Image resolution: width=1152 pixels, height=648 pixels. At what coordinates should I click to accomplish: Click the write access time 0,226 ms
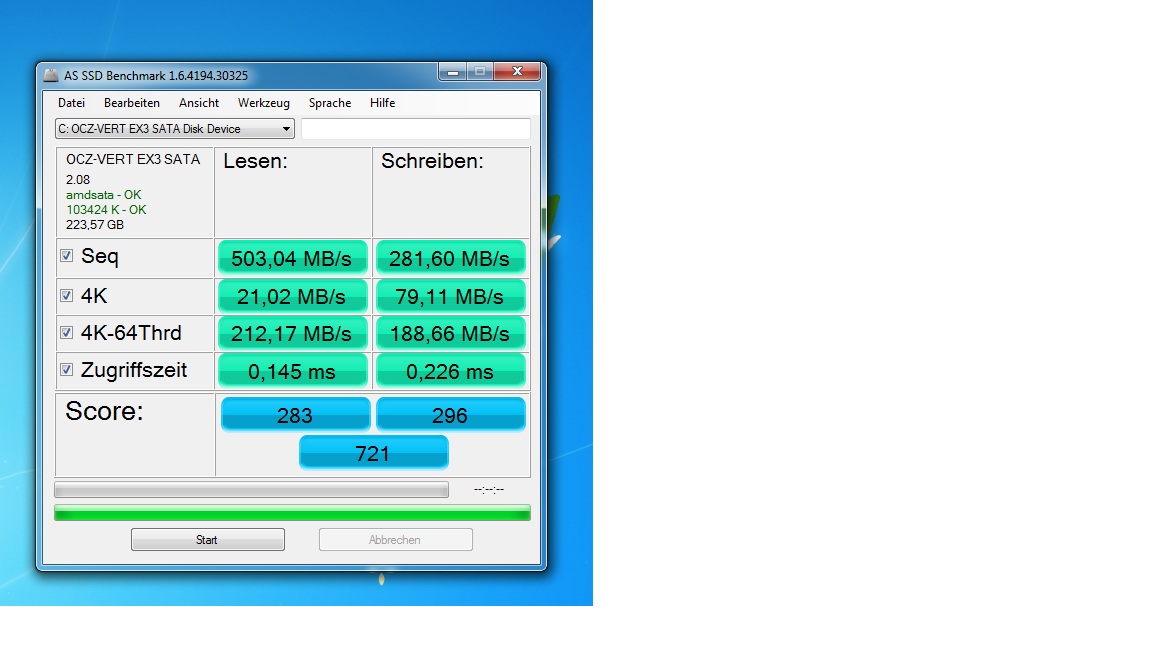[x=450, y=371]
